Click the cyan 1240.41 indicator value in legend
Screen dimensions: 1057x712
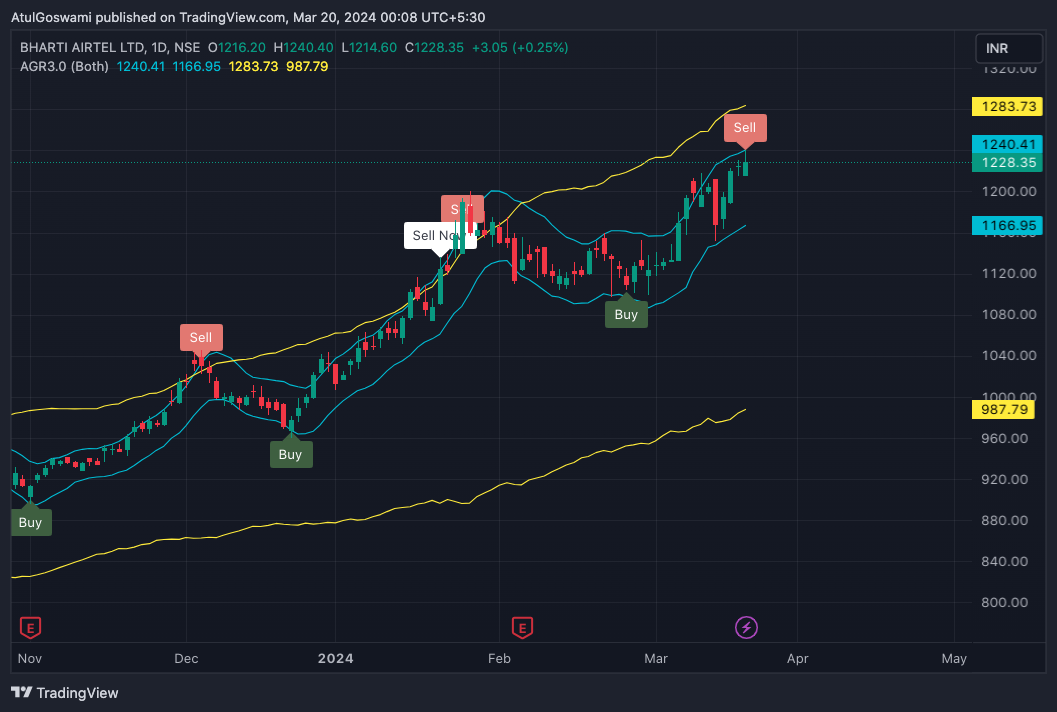[141, 66]
